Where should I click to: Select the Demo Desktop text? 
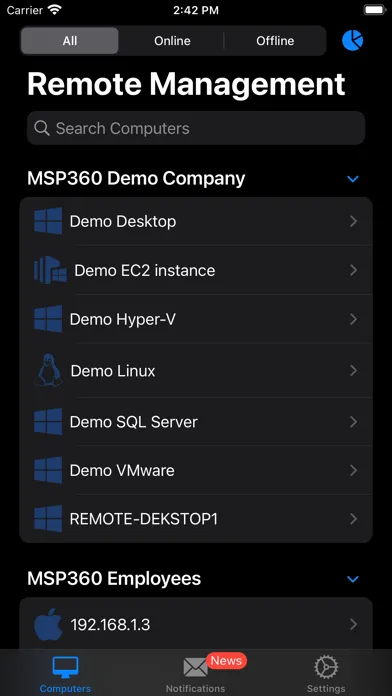[123, 221]
